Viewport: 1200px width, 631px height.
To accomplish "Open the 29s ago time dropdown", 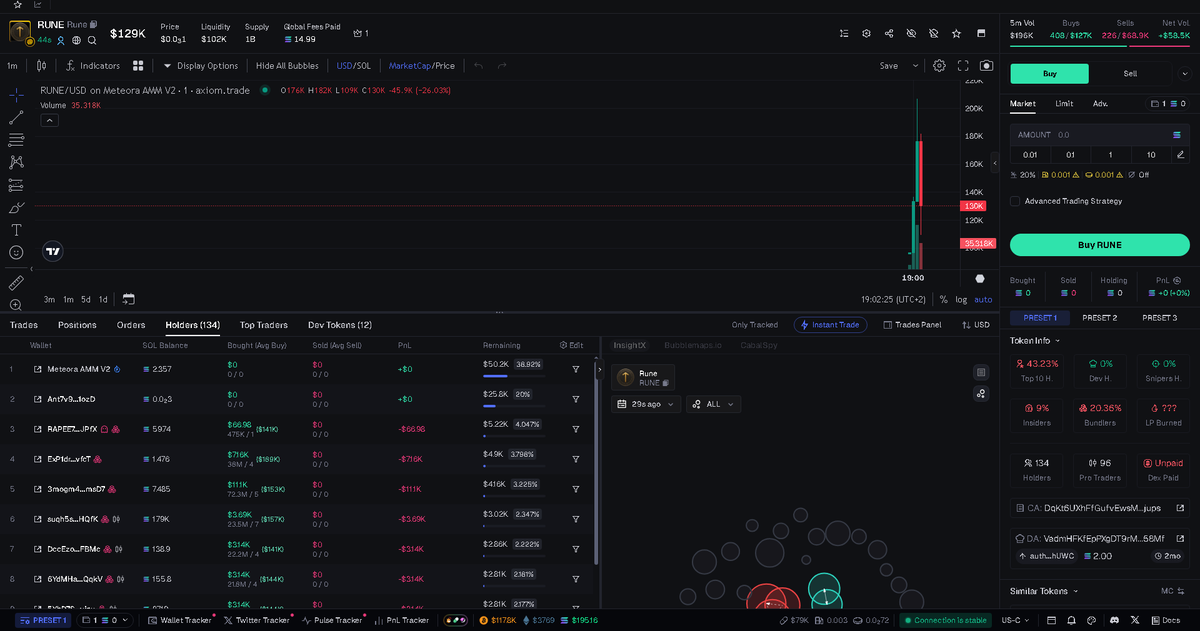I will click(x=646, y=404).
